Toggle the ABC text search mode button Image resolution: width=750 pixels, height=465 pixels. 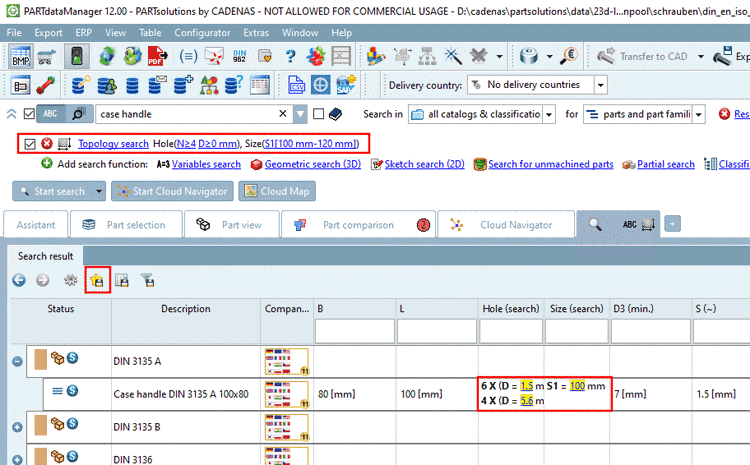(50, 114)
